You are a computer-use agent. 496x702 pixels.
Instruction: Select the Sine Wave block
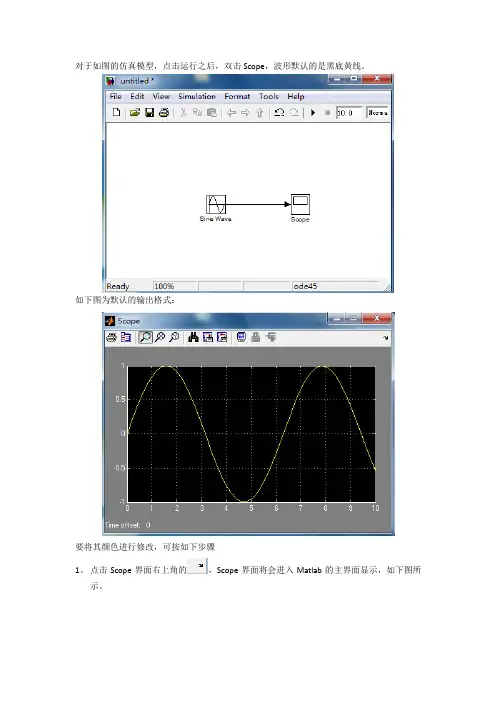pos(216,205)
